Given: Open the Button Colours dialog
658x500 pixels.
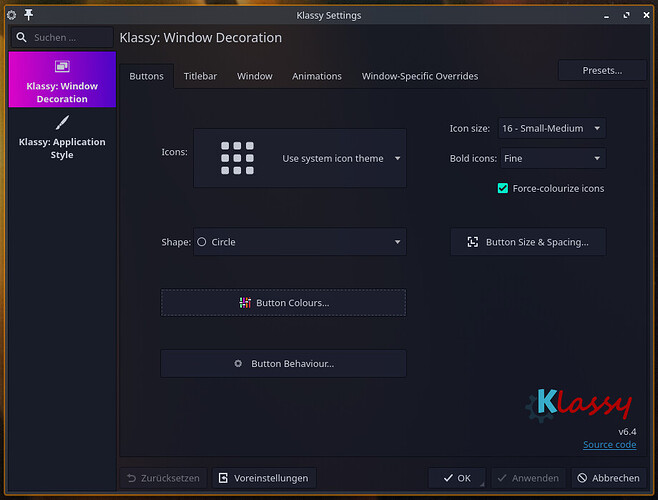Looking at the screenshot, I should pos(283,303).
